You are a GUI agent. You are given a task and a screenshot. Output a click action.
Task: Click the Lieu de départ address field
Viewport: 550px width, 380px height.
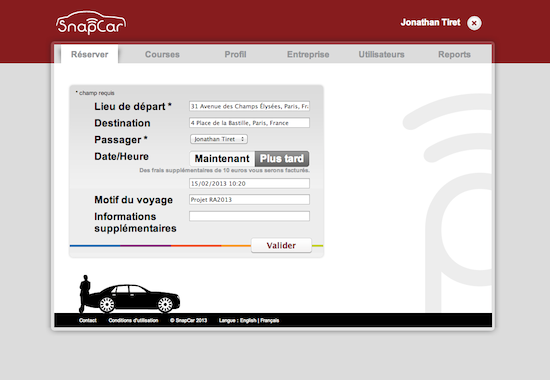tap(249, 106)
